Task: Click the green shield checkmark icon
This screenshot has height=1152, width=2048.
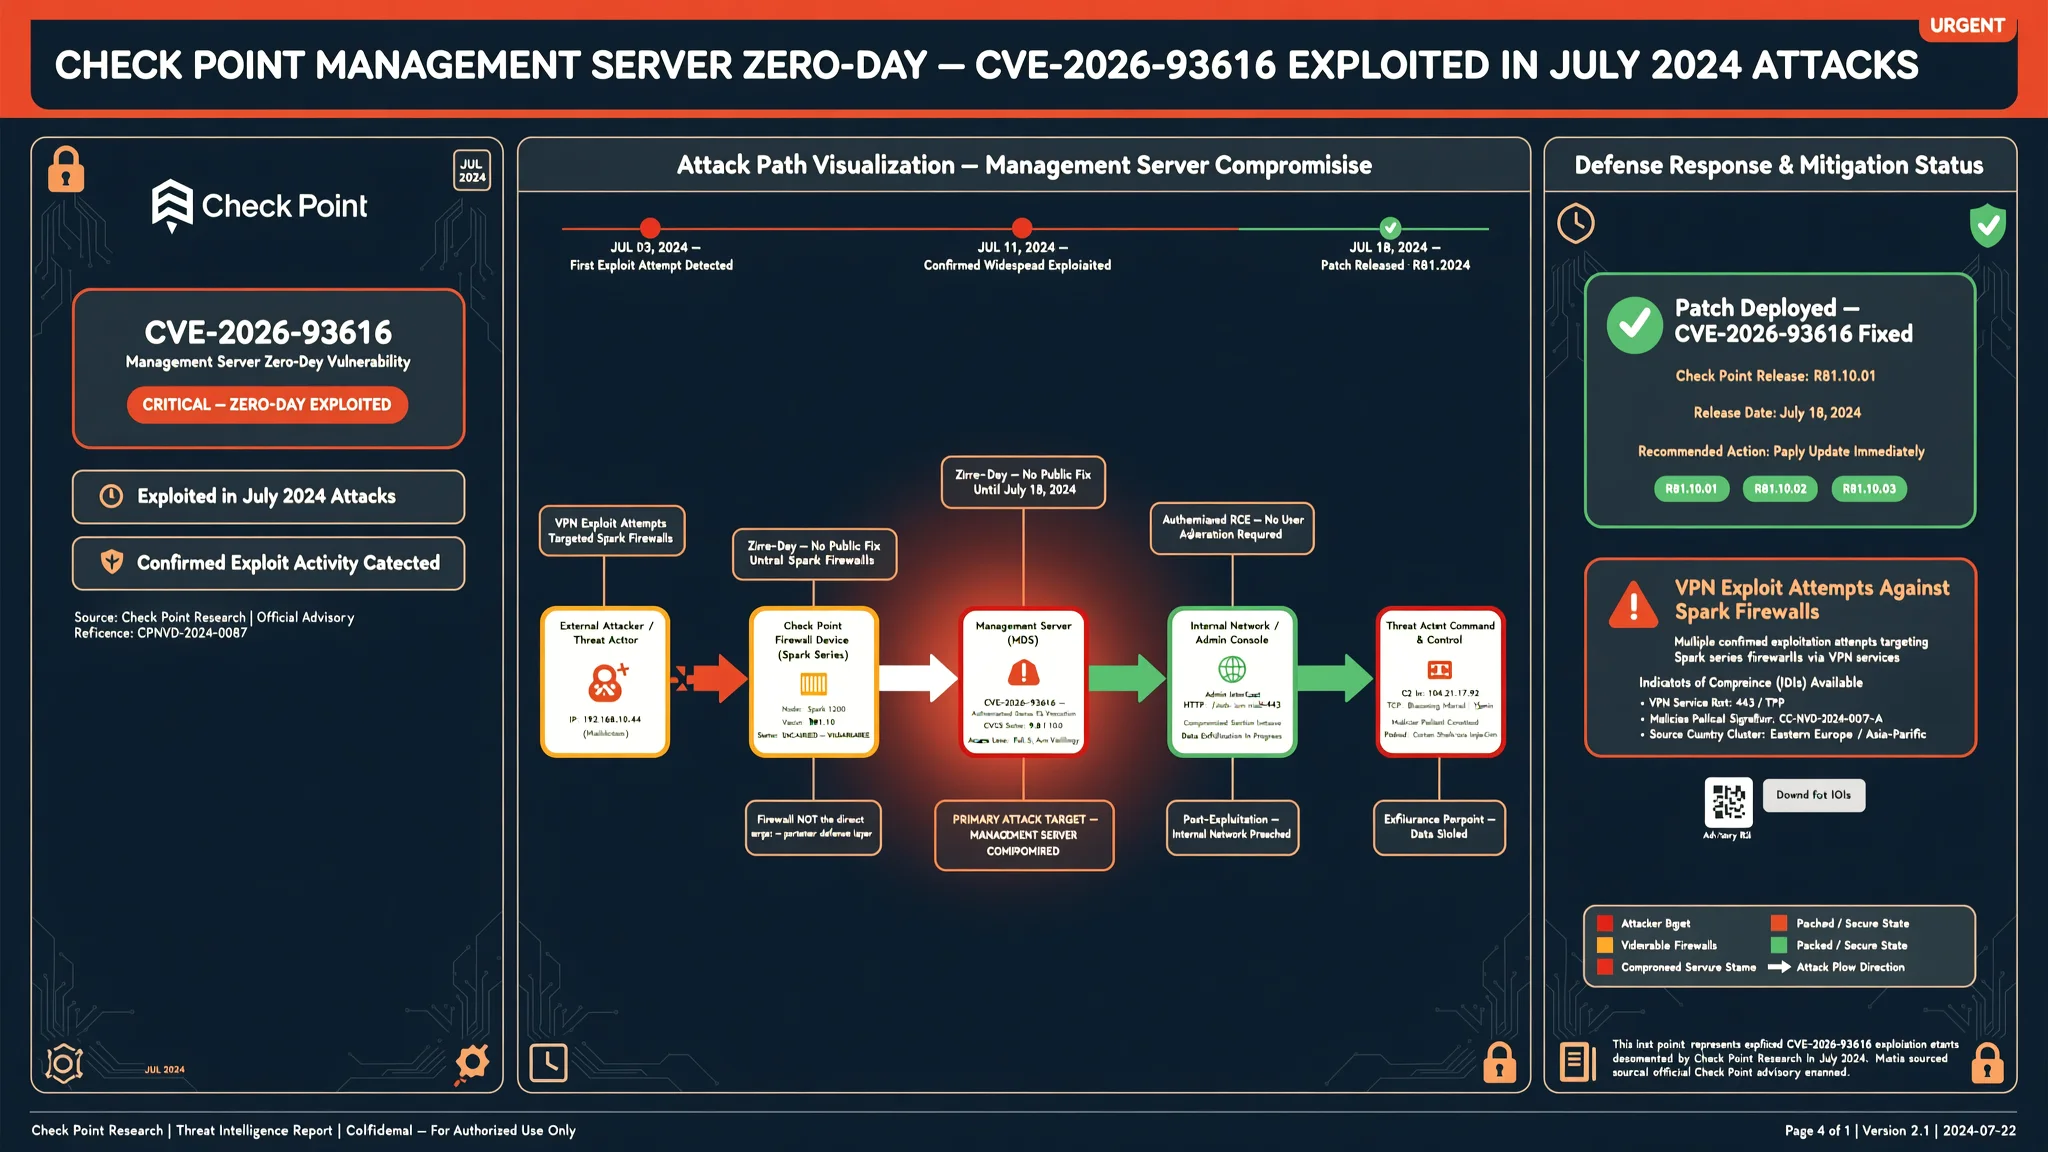Action: [1987, 225]
